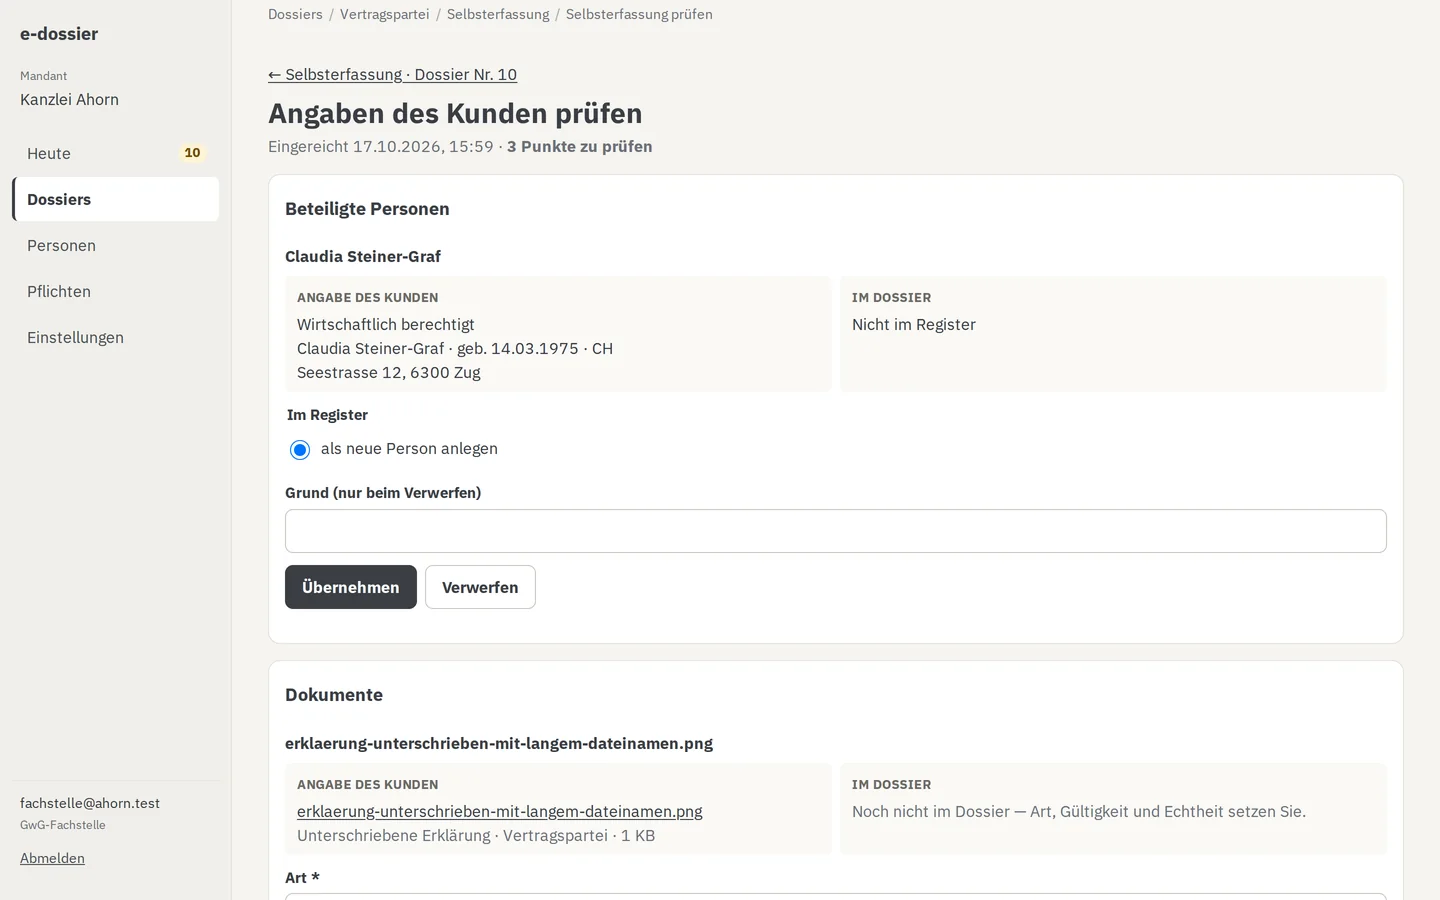This screenshot has height=900, width=1440.
Task: Open the Heute sidebar item
Action: click(x=116, y=153)
